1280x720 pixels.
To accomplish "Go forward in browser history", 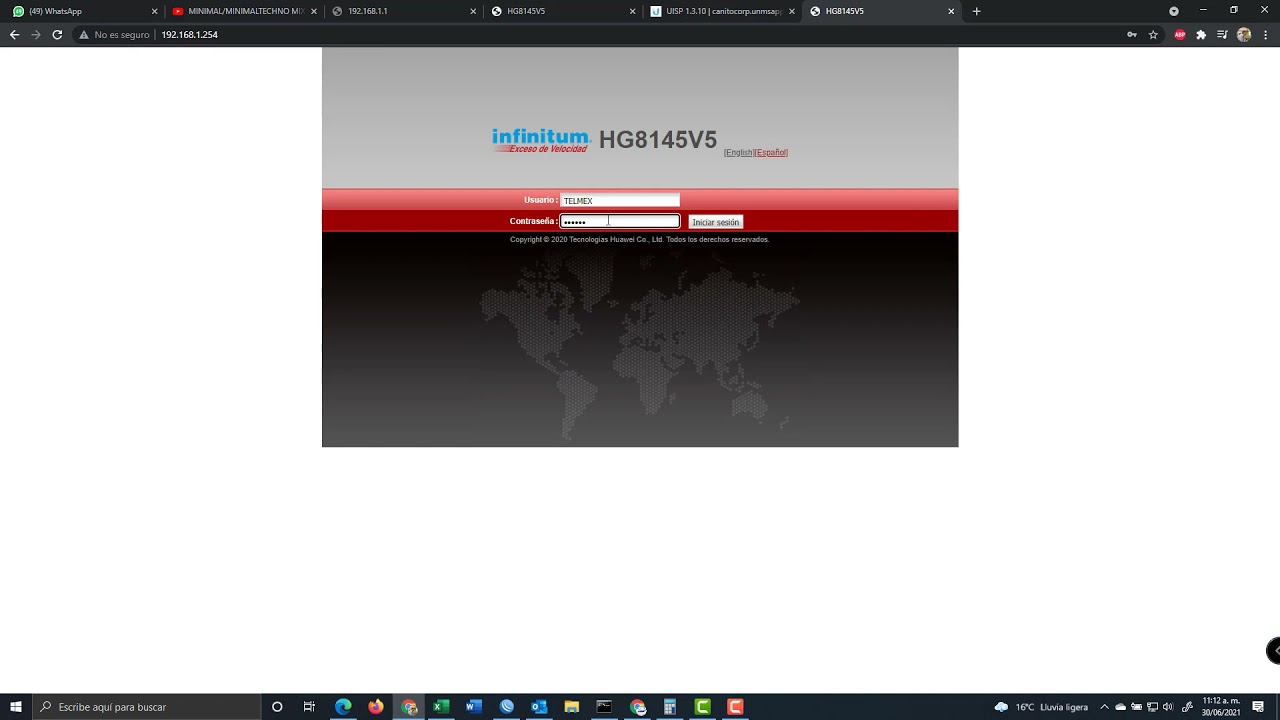I will [x=36, y=34].
